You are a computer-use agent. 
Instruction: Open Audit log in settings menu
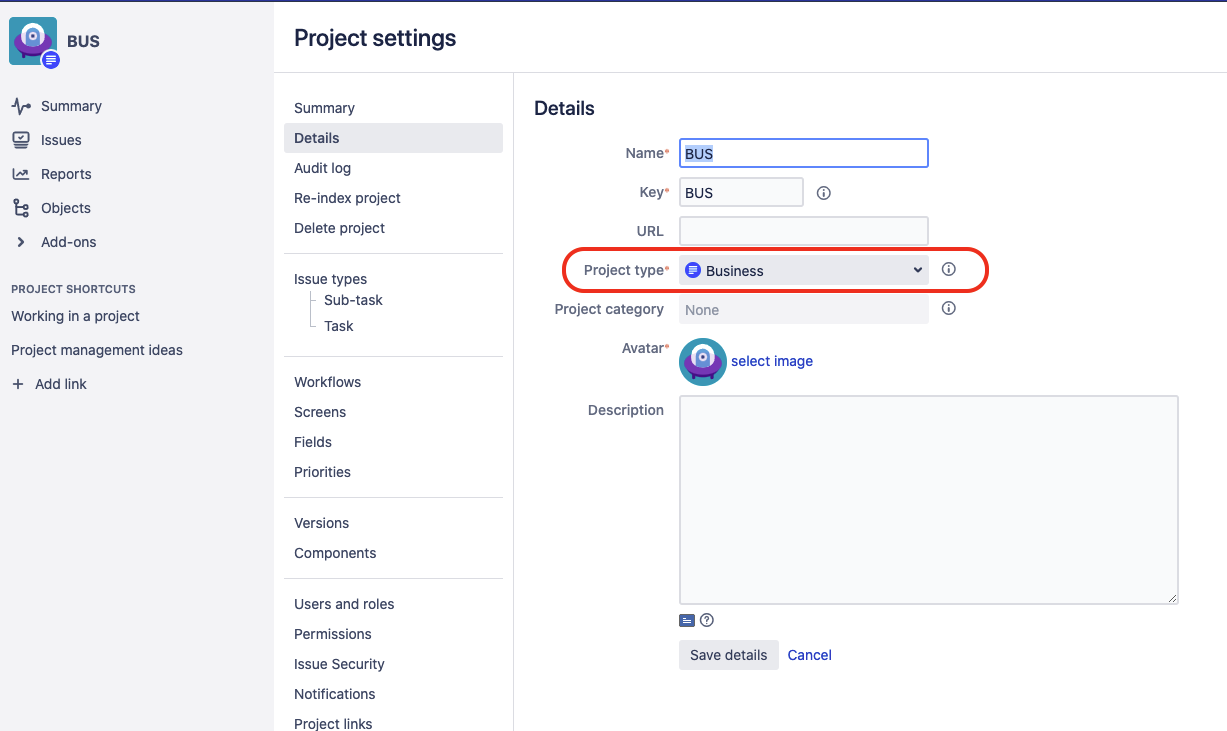[322, 168]
